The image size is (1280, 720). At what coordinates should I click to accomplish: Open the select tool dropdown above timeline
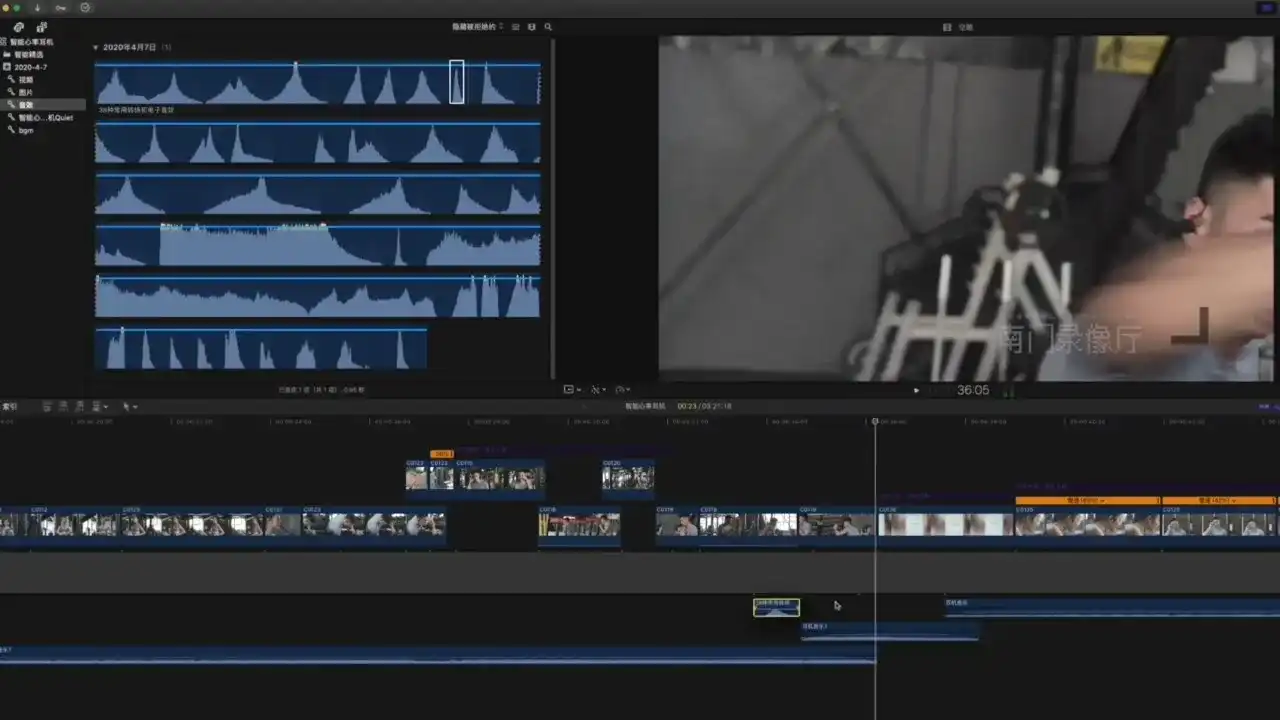coord(129,407)
